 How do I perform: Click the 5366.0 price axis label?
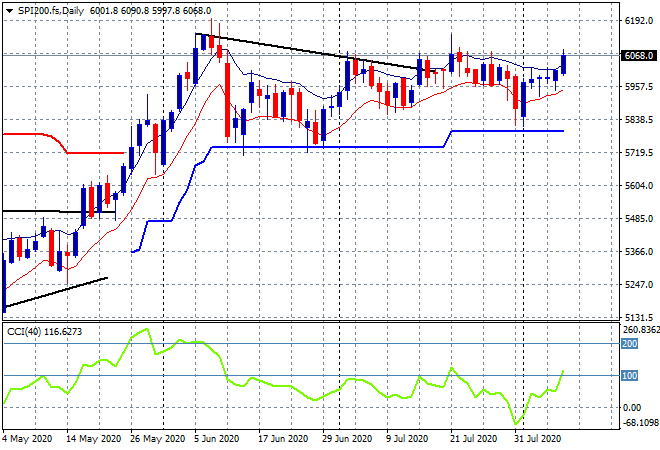[x=639, y=252]
